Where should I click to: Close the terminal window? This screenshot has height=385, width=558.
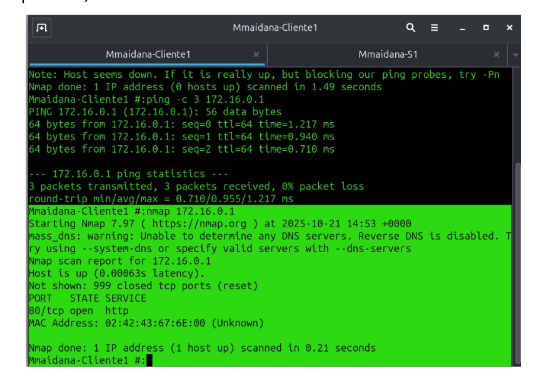pyautogui.click(x=509, y=28)
